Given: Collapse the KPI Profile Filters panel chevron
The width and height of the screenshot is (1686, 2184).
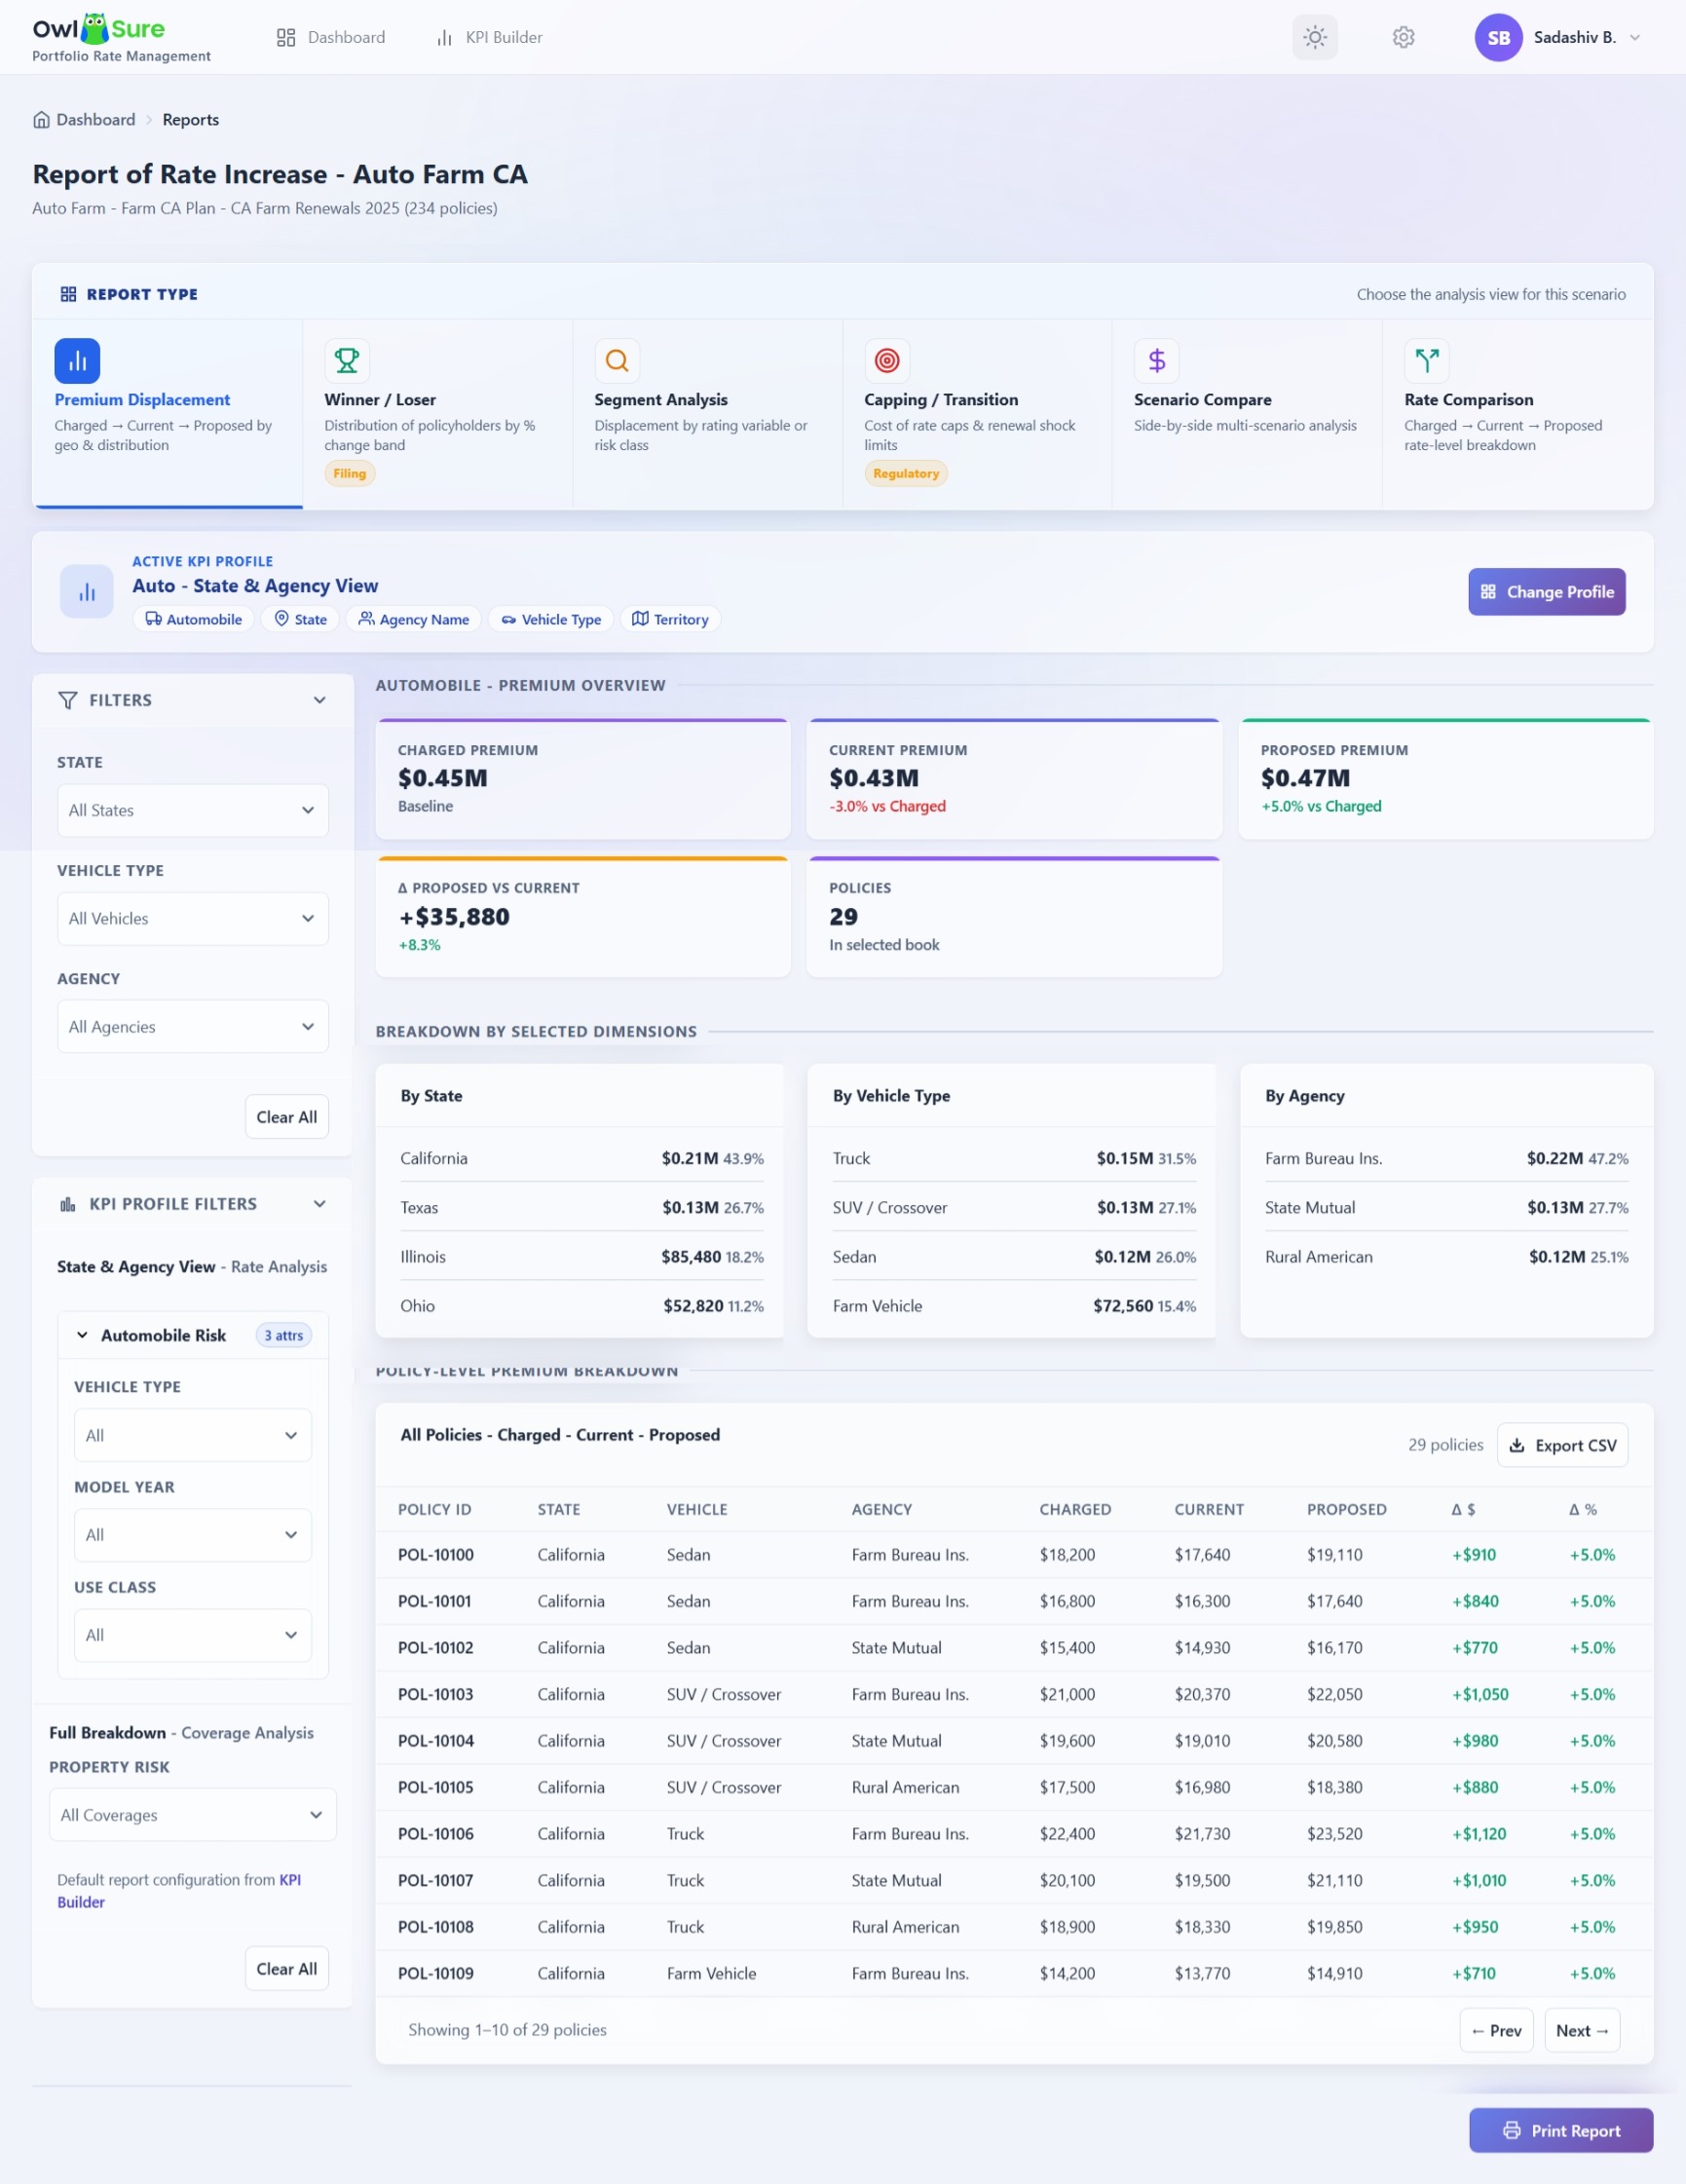Looking at the screenshot, I should (319, 1204).
